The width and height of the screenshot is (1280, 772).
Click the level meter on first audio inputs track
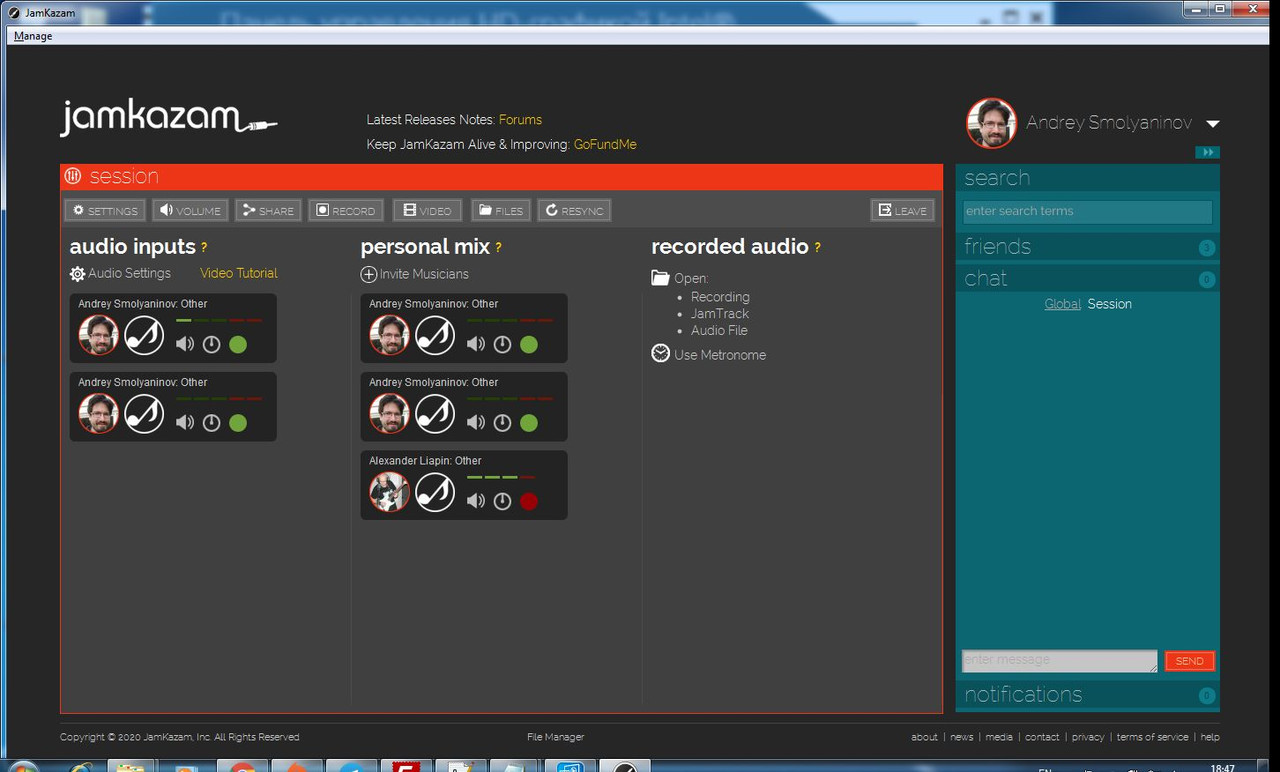click(219, 320)
